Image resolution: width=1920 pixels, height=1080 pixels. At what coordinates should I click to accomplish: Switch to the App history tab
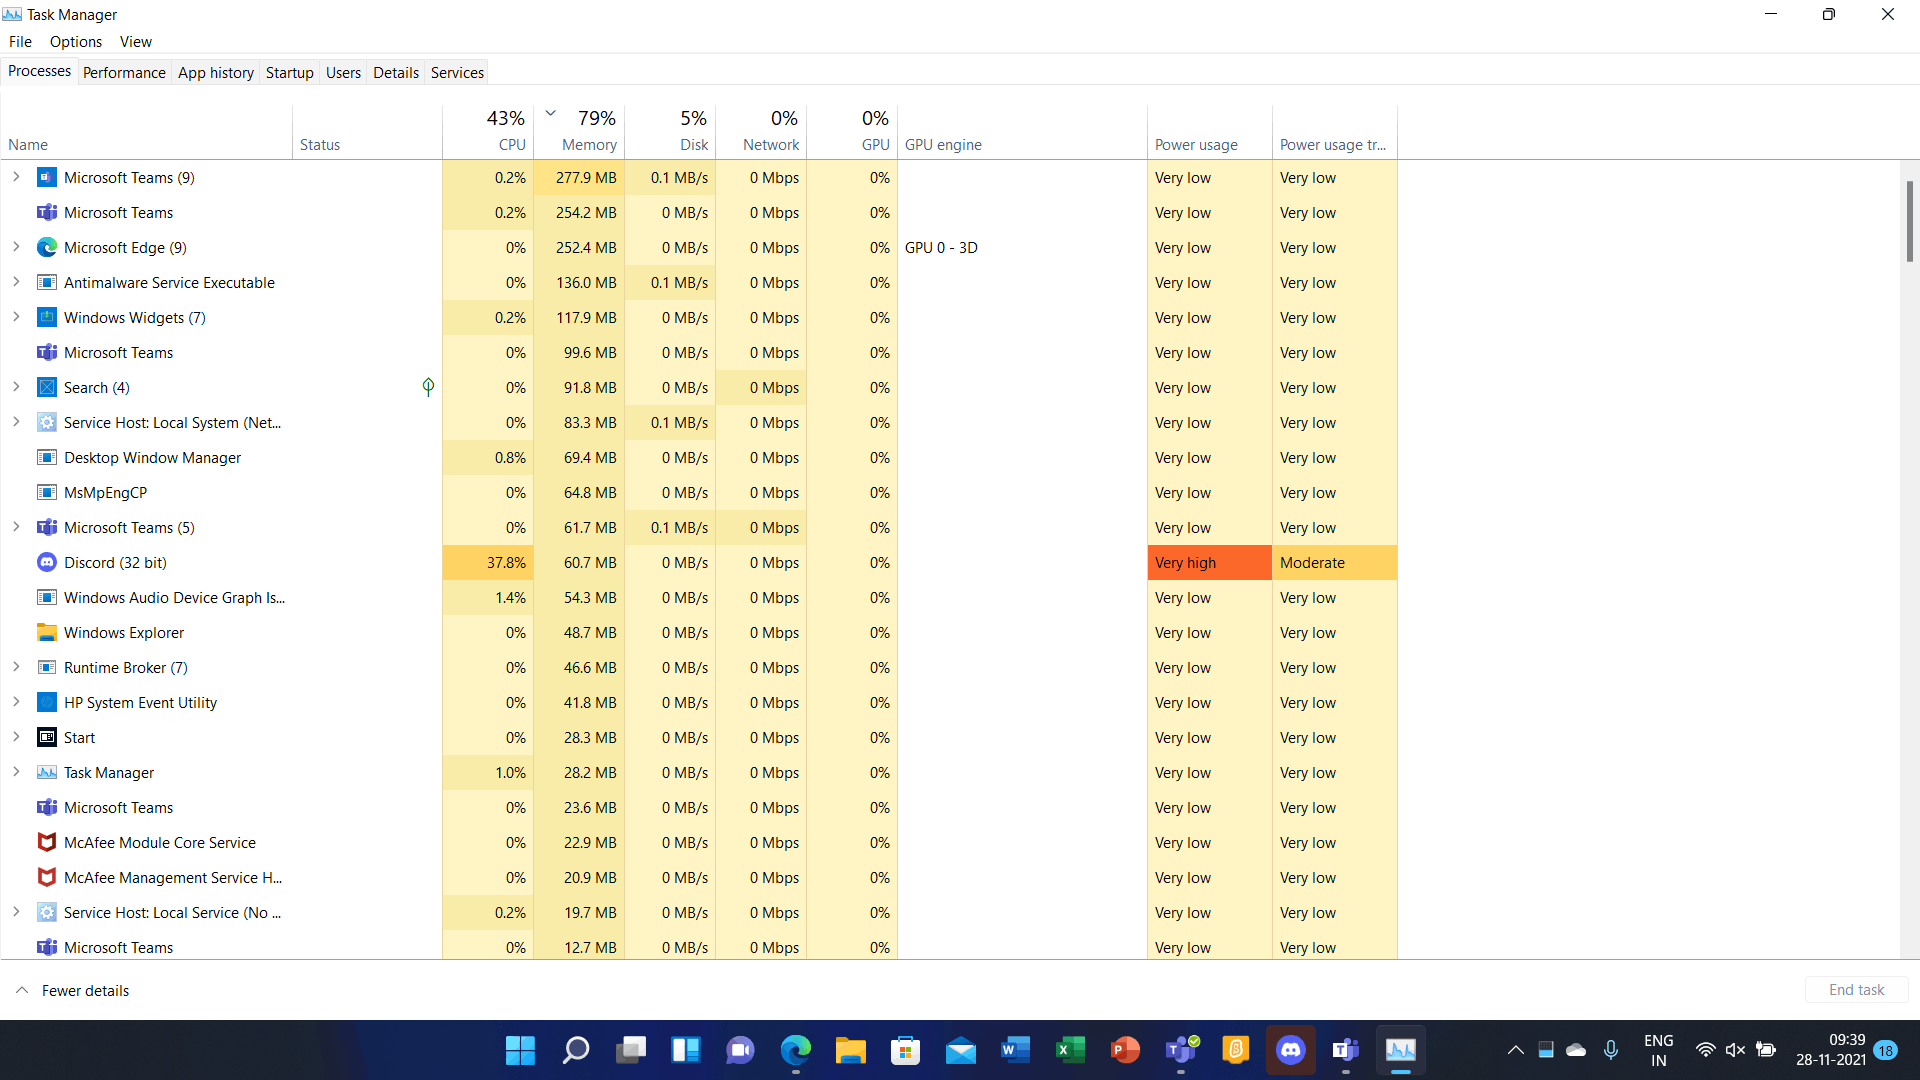tap(216, 73)
